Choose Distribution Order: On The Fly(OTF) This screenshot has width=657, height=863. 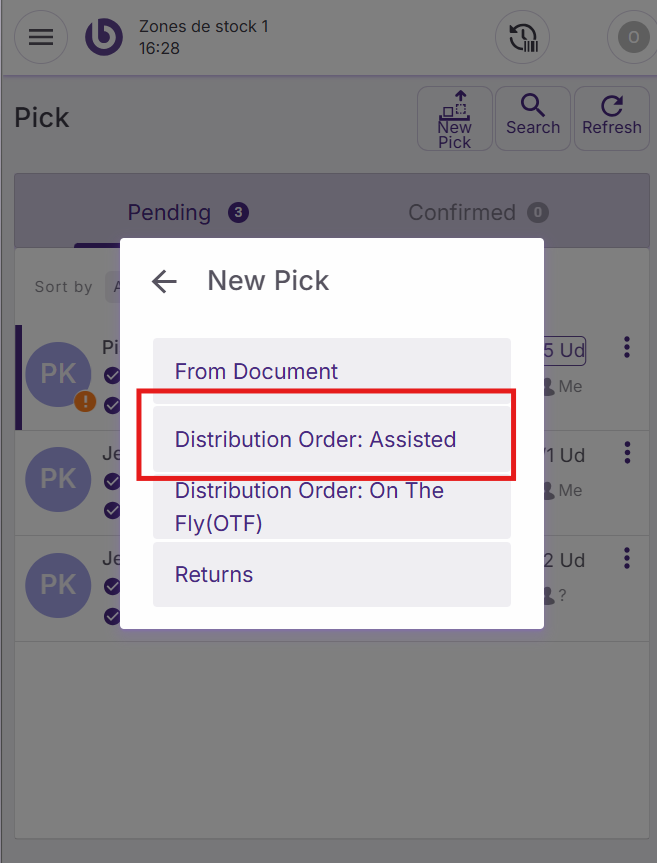(x=331, y=507)
